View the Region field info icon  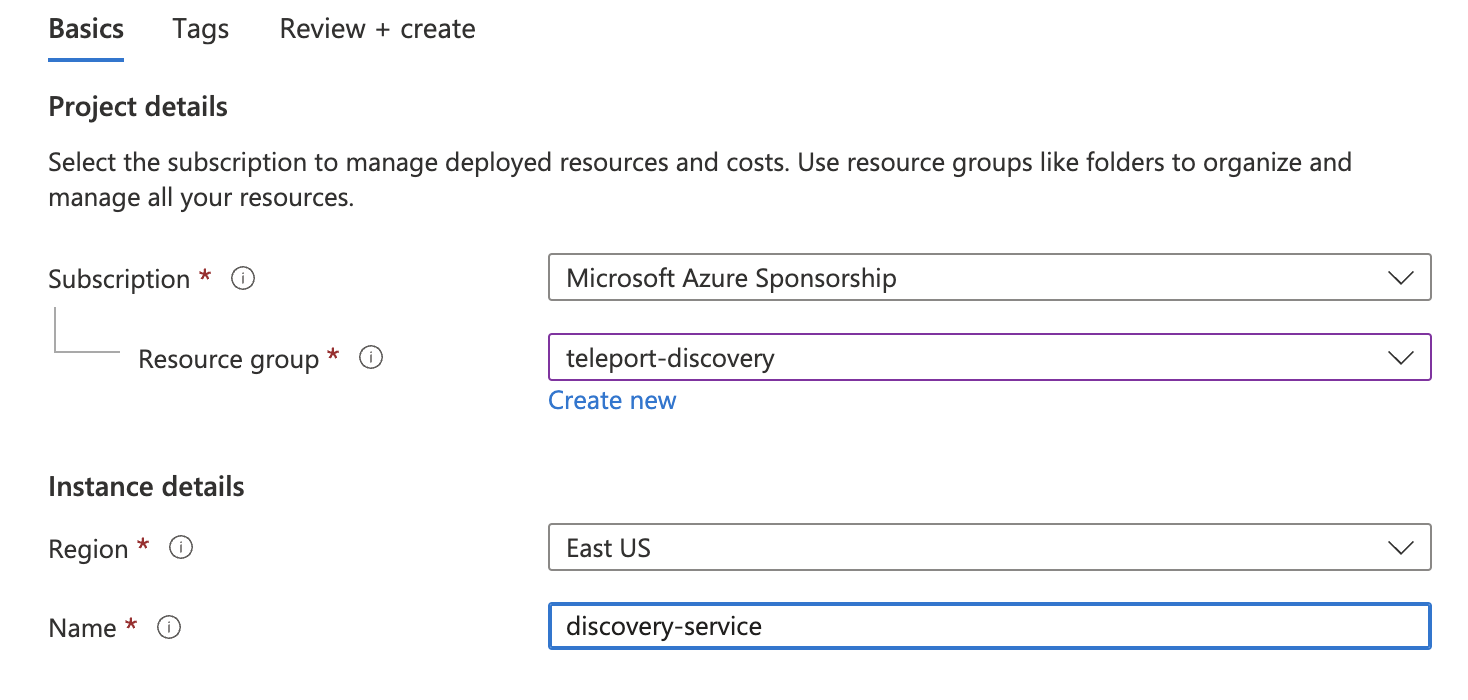[x=181, y=548]
